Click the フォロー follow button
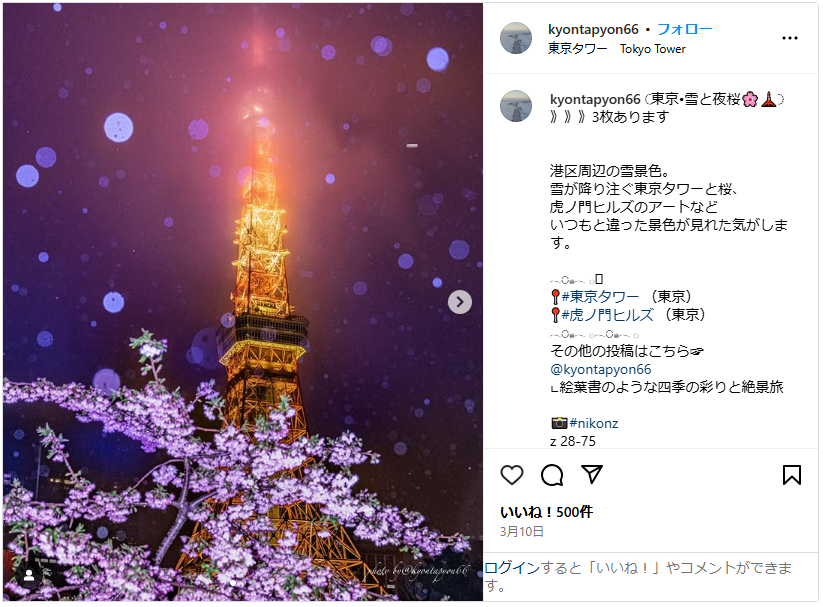The image size is (823, 607). pyautogui.click(x=684, y=29)
